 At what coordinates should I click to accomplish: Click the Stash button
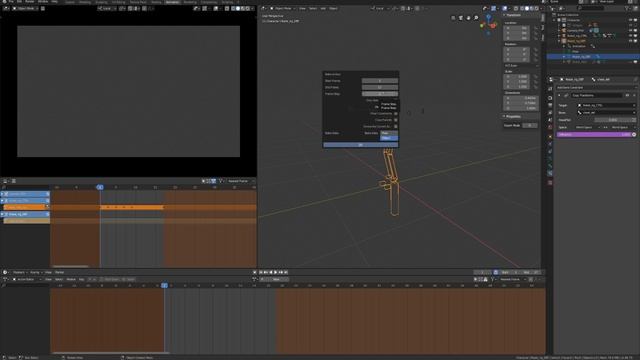pyautogui.click(x=129, y=279)
